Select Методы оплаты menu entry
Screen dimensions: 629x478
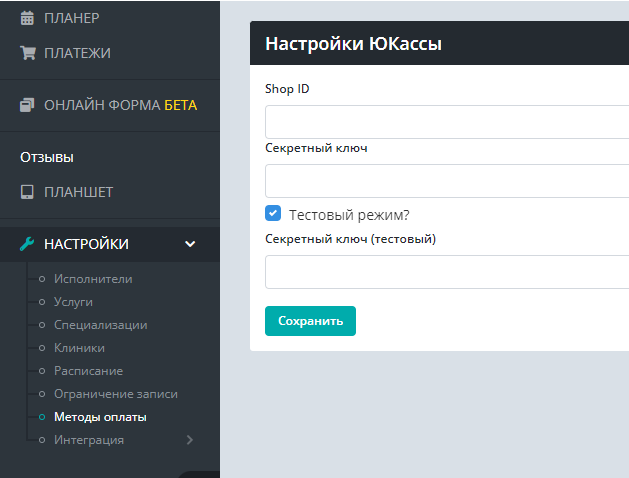pos(100,417)
